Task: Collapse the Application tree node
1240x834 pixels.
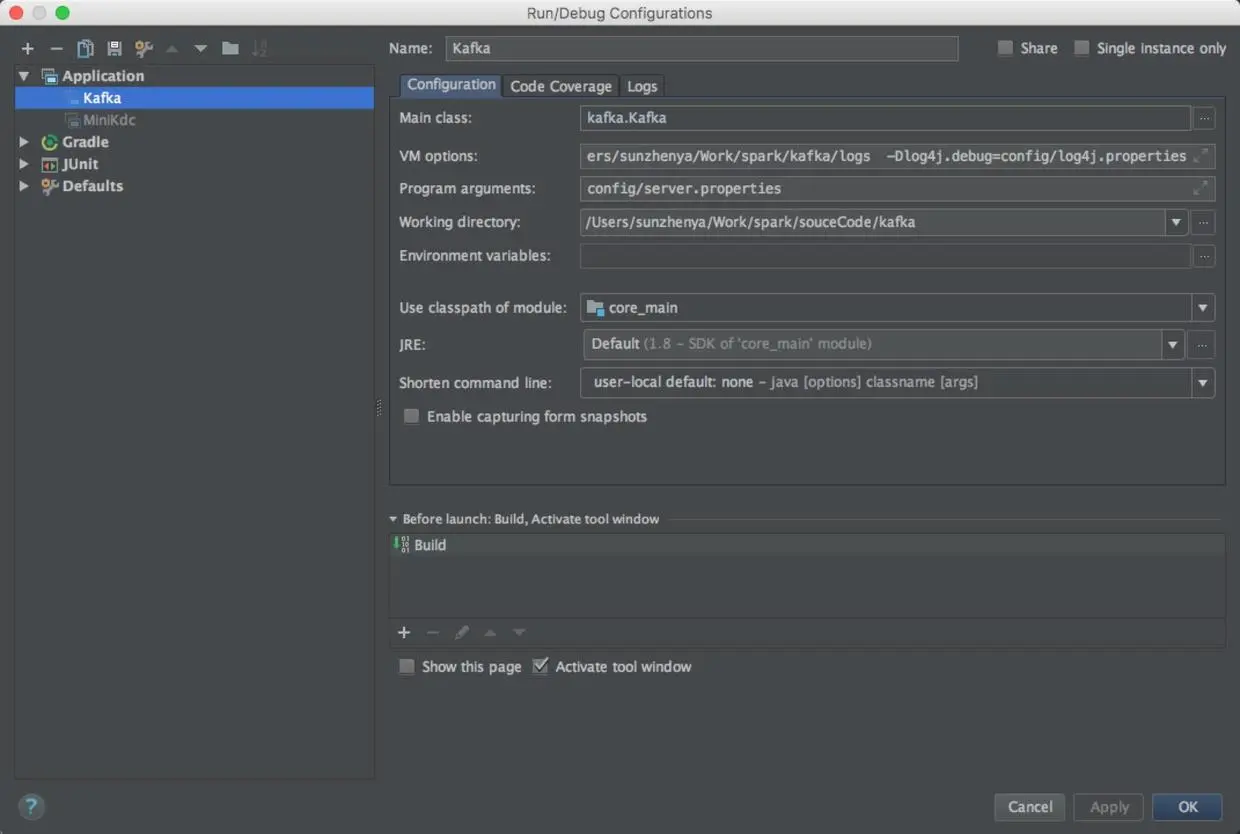Action: point(24,76)
